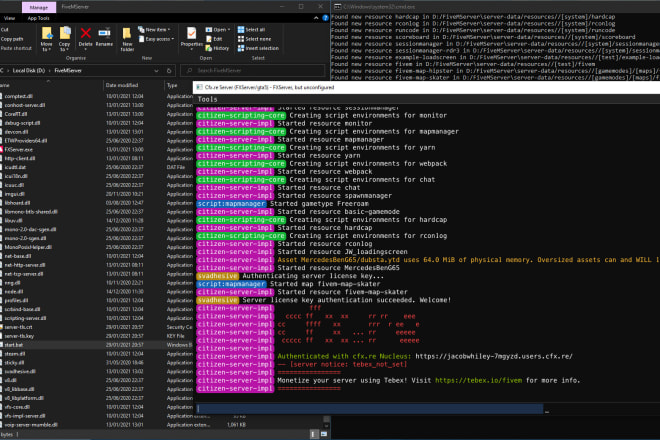The width and height of the screenshot is (660, 440).
Task: Open the Properties dropdown arrow
Action: click(x=192, y=49)
